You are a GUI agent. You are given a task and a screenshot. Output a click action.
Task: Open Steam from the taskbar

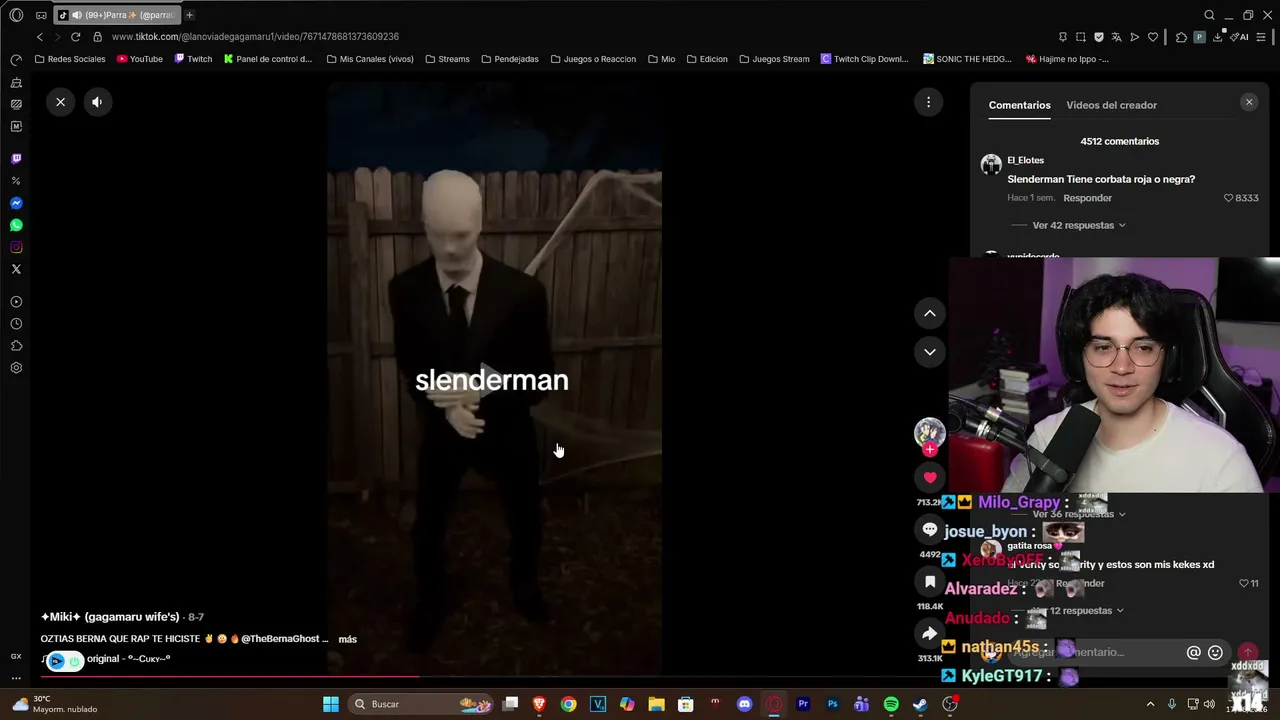[x=920, y=704]
